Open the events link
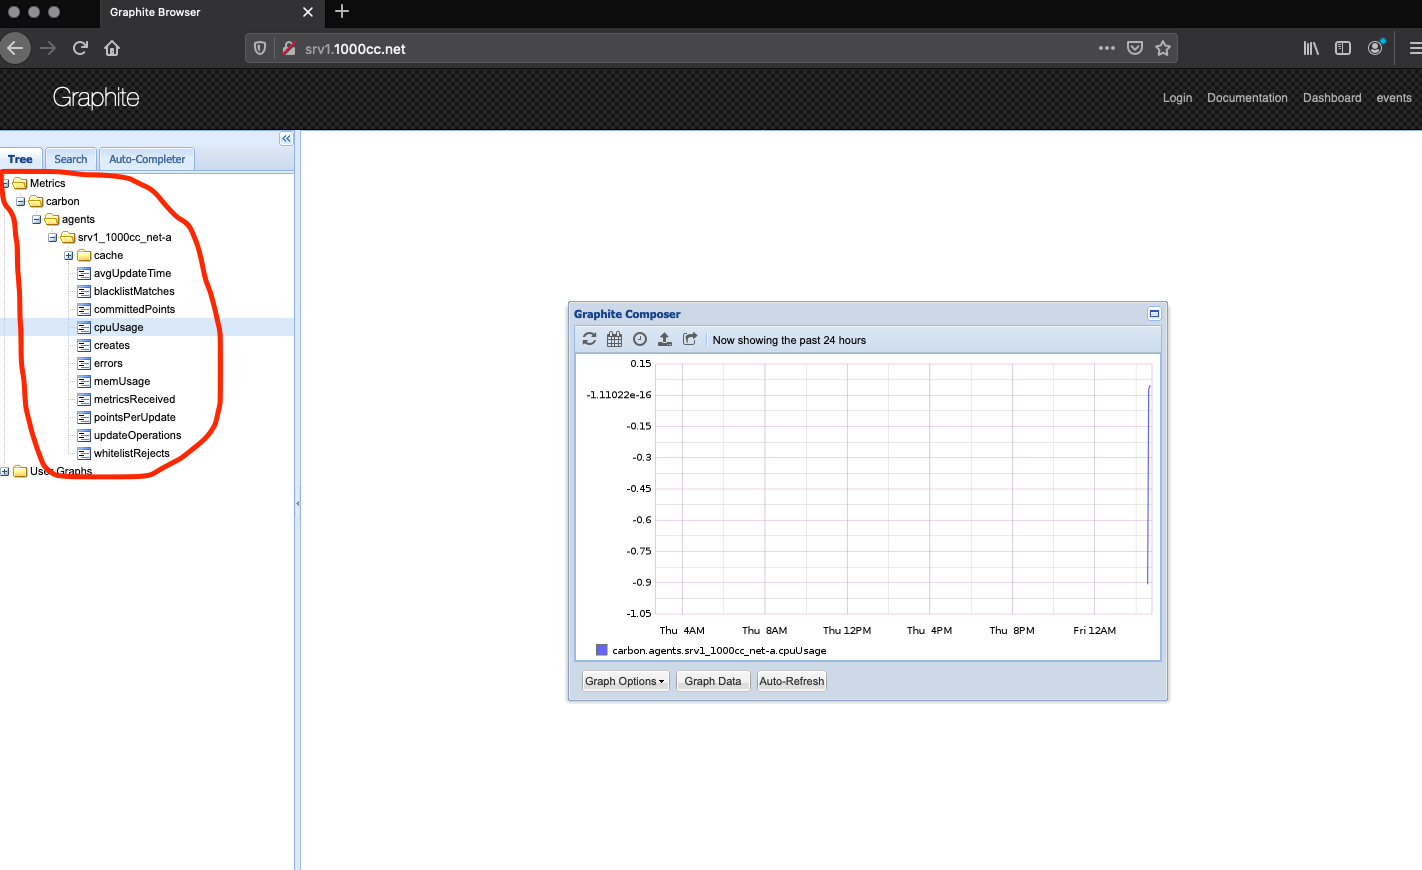1422x870 pixels. pos(1394,98)
